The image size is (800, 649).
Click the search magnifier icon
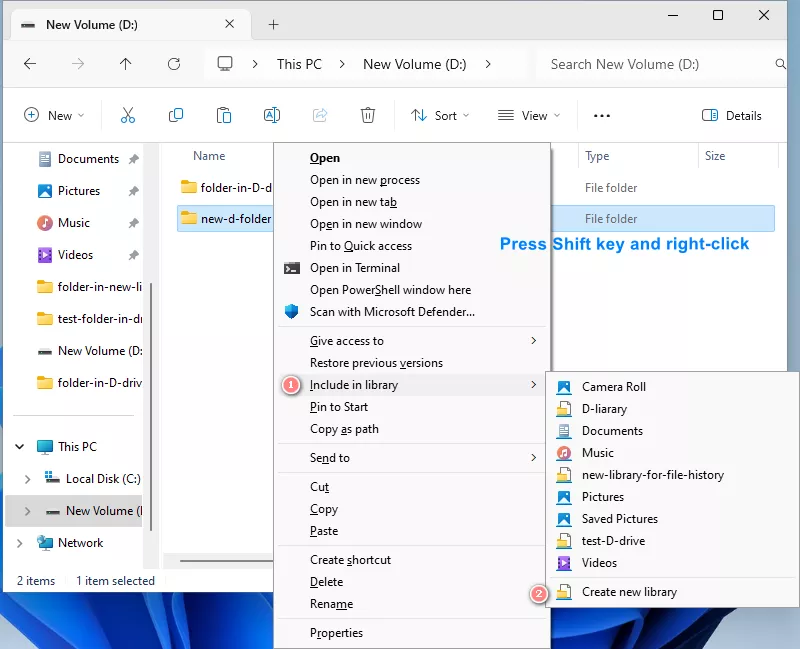[x=780, y=64]
